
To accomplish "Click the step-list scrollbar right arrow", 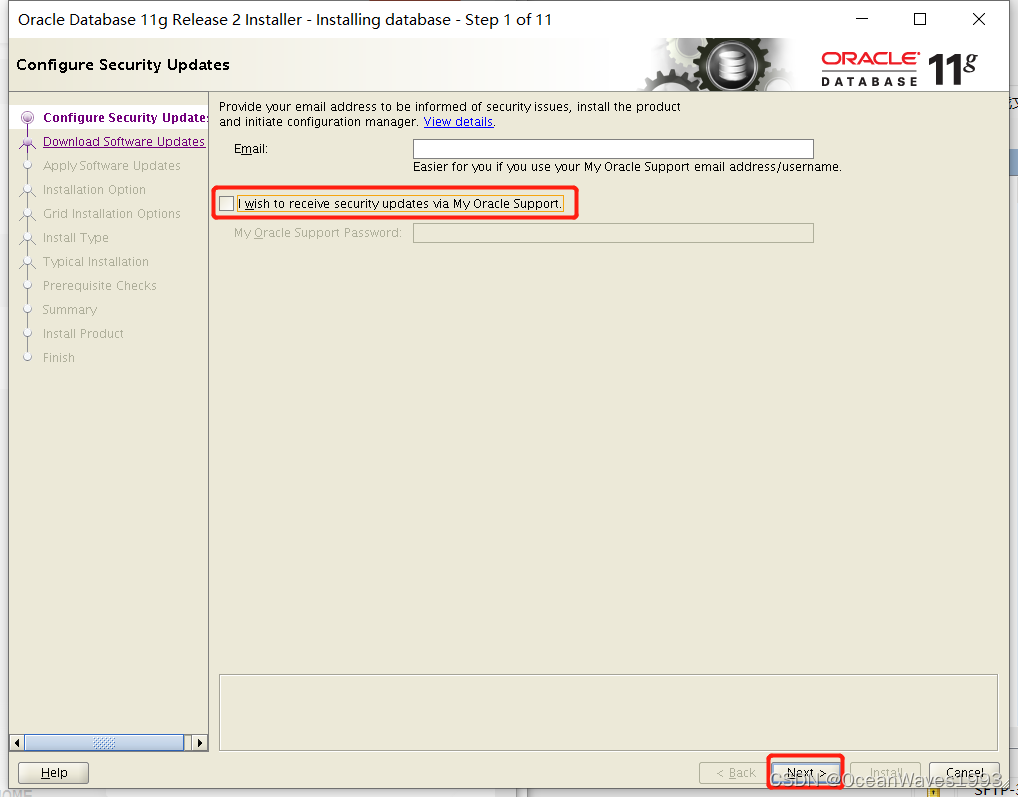I will (200, 742).
